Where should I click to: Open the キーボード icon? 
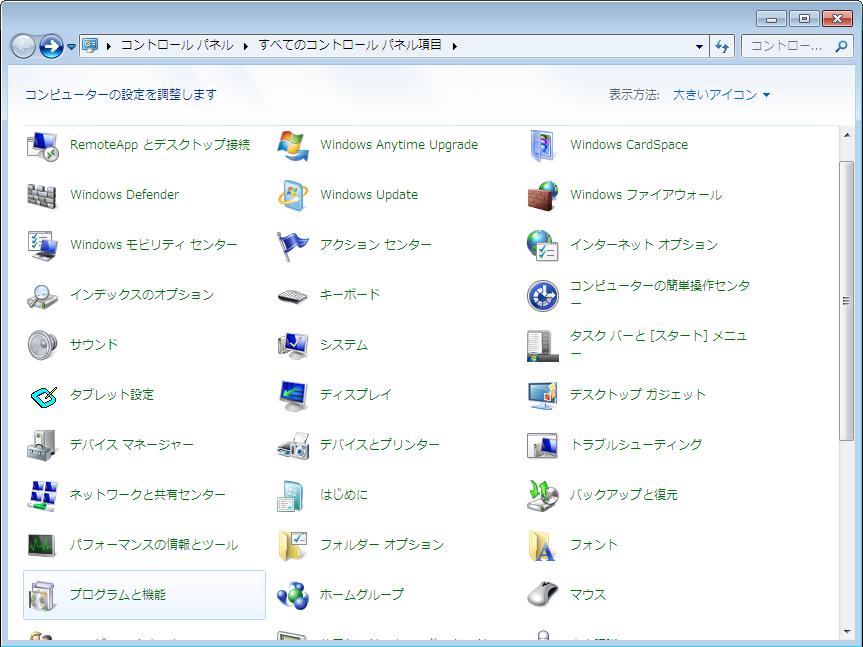pyautogui.click(x=293, y=296)
